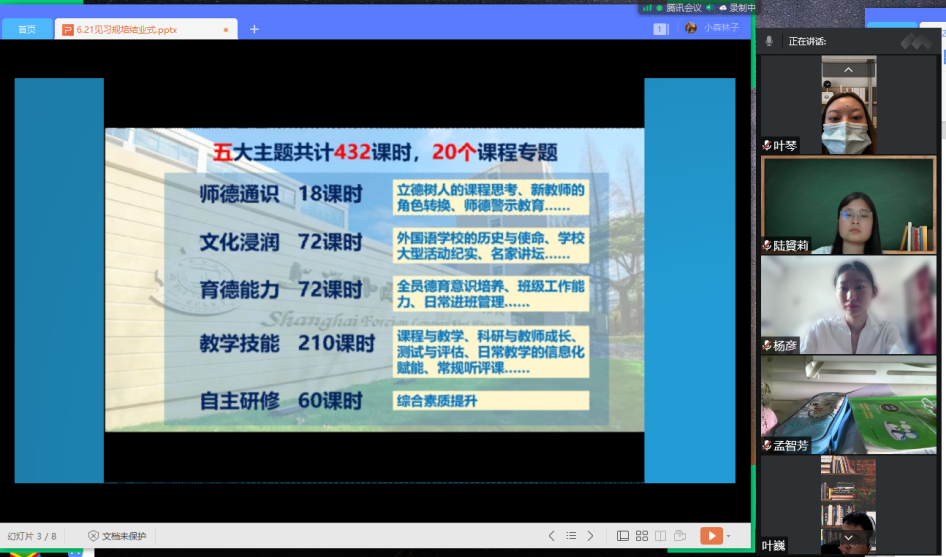Image resolution: width=946 pixels, height=557 pixels.
Task: Click the 小森林子 username label
Action: tap(721, 28)
